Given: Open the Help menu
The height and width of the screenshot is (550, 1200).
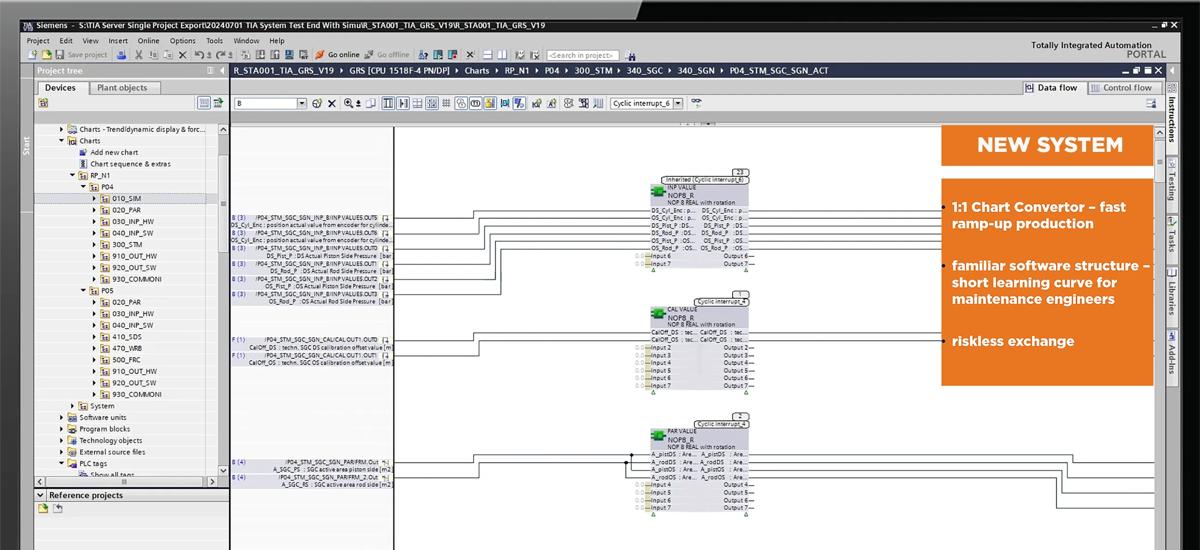Looking at the screenshot, I should pos(277,41).
